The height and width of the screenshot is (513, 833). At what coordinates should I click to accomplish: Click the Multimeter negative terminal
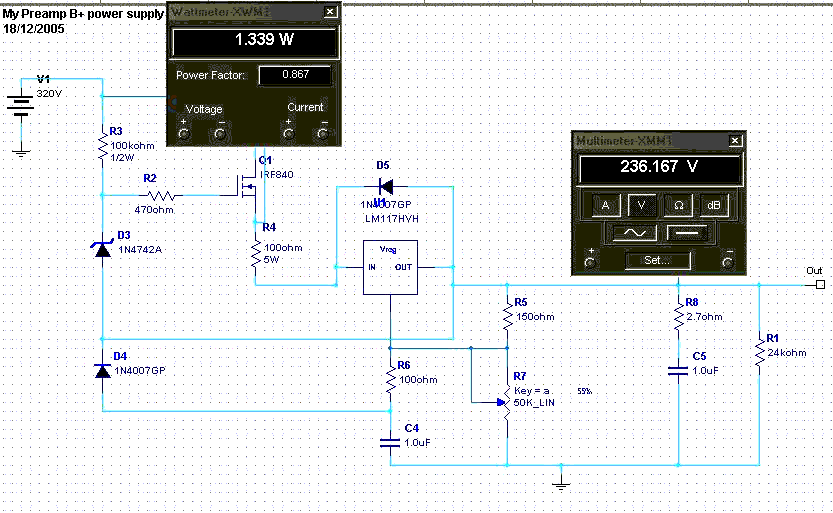point(728,262)
